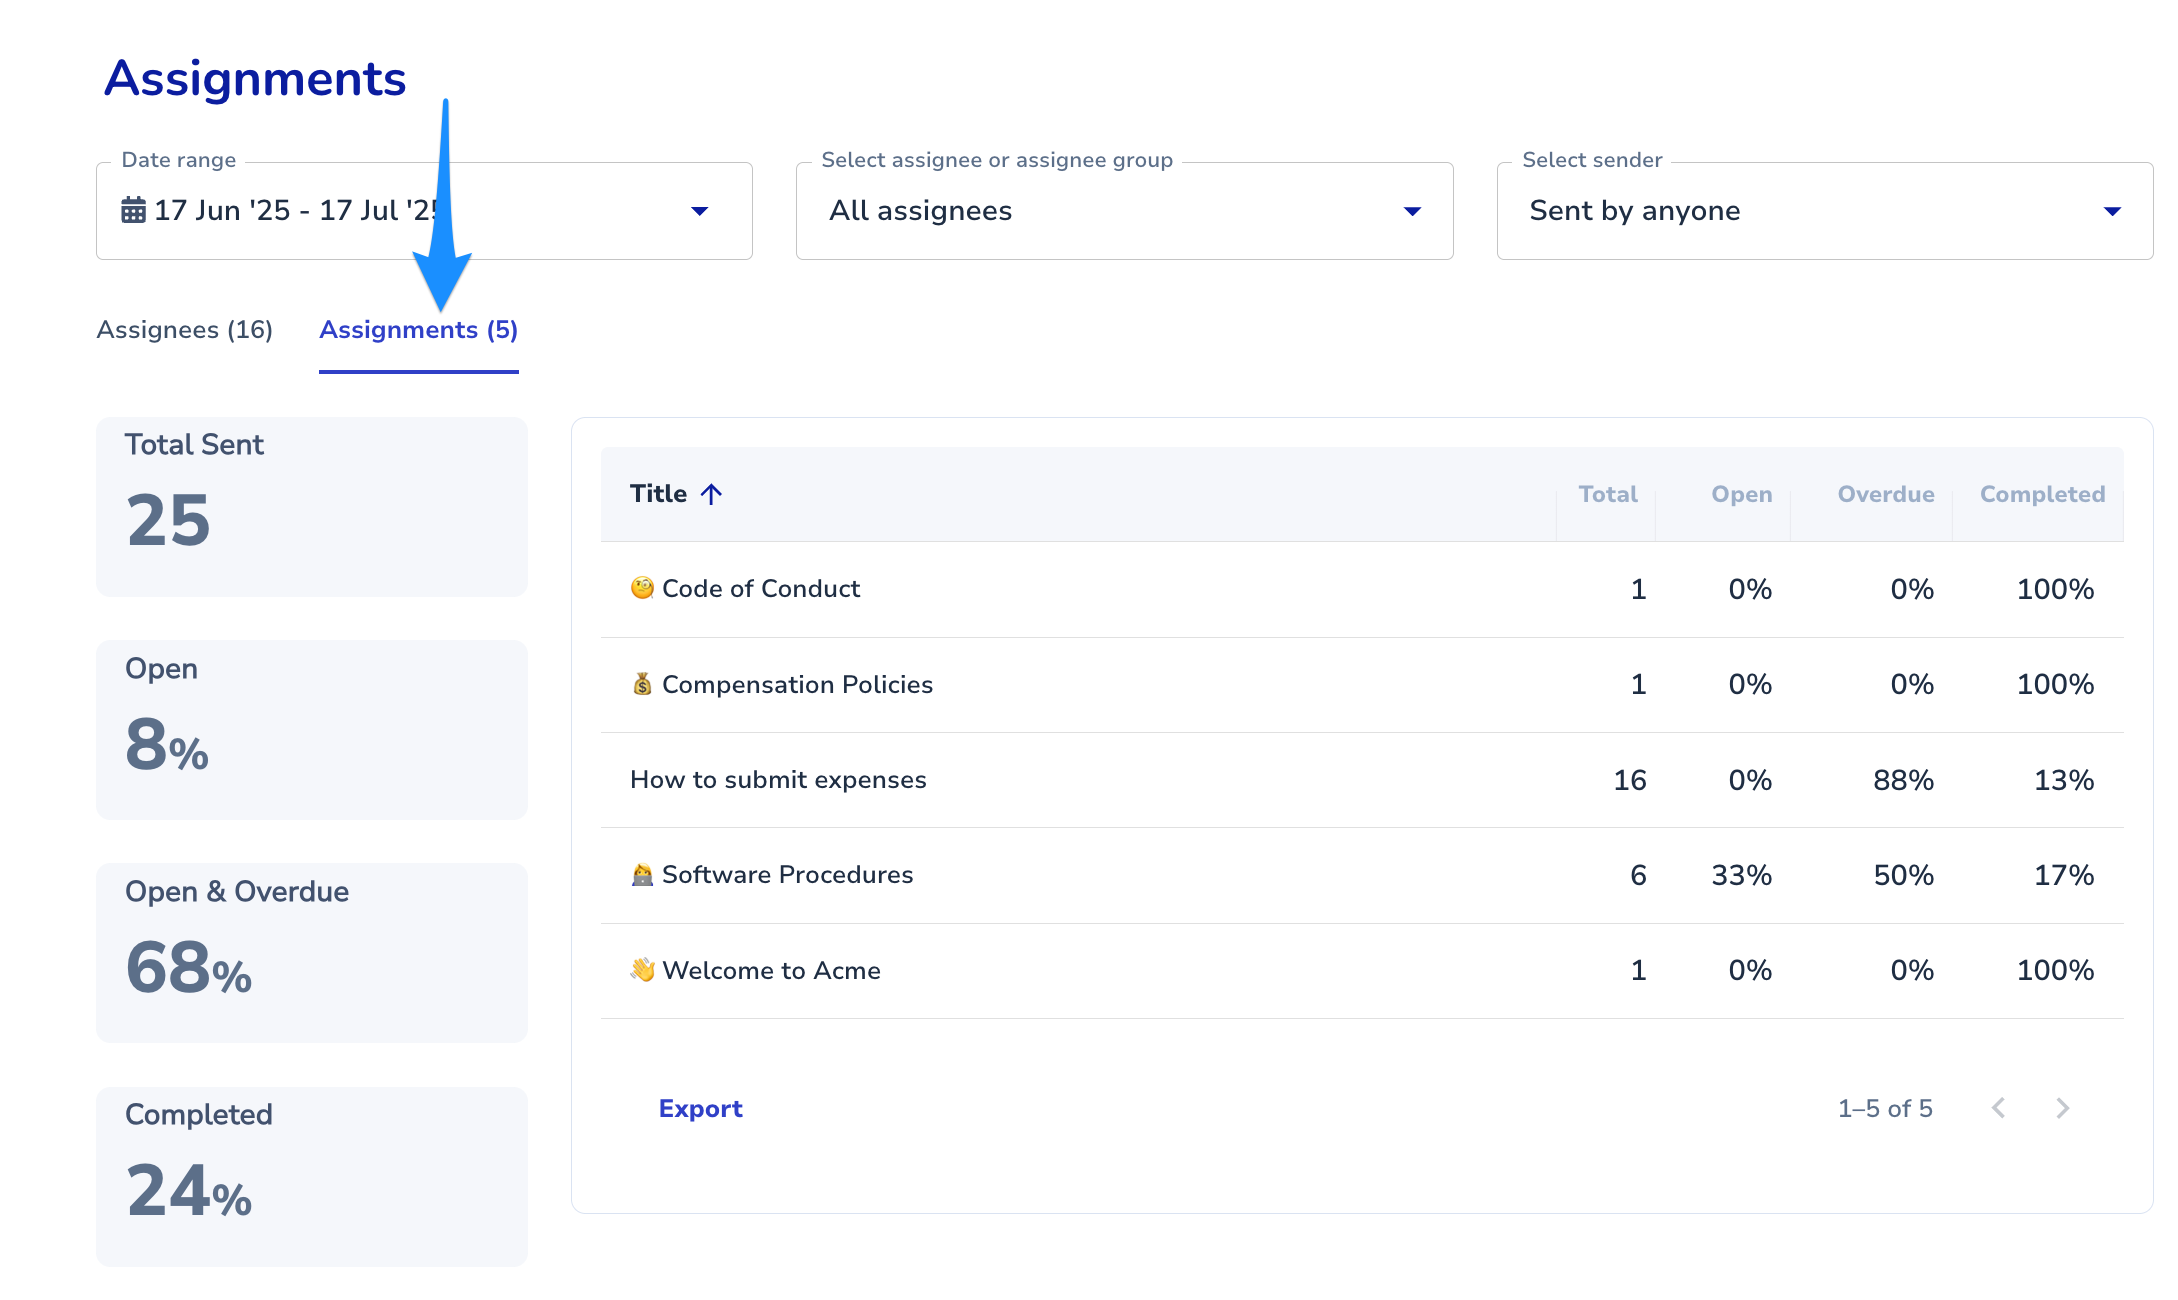This screenshot has width=2178, height=1300.
Task: Click the calendar icon in Date range
Action: tap(133, 211)
